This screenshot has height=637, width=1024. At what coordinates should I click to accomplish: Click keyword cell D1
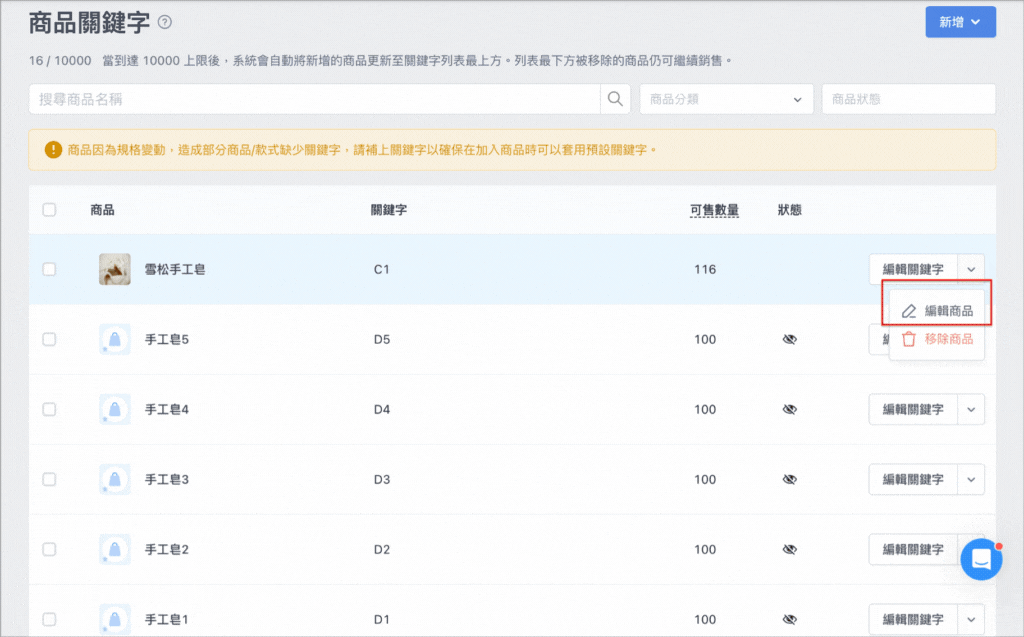point(381,619)
